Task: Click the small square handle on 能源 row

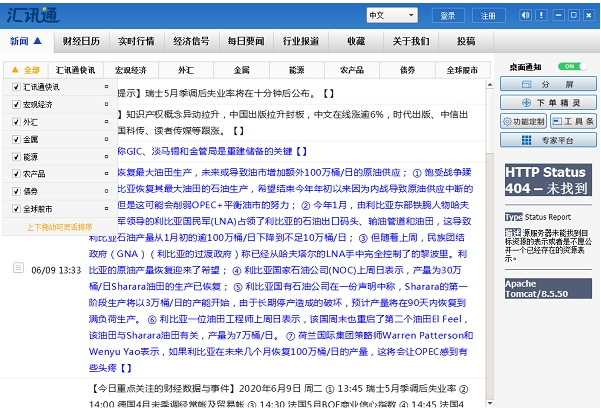Action: [107, 156]
